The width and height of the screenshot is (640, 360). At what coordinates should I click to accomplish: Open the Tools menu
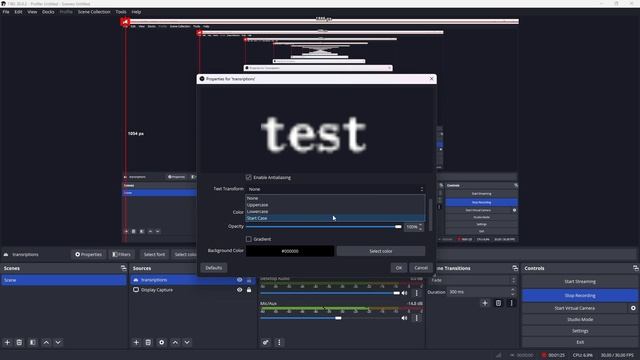(121, 12)
